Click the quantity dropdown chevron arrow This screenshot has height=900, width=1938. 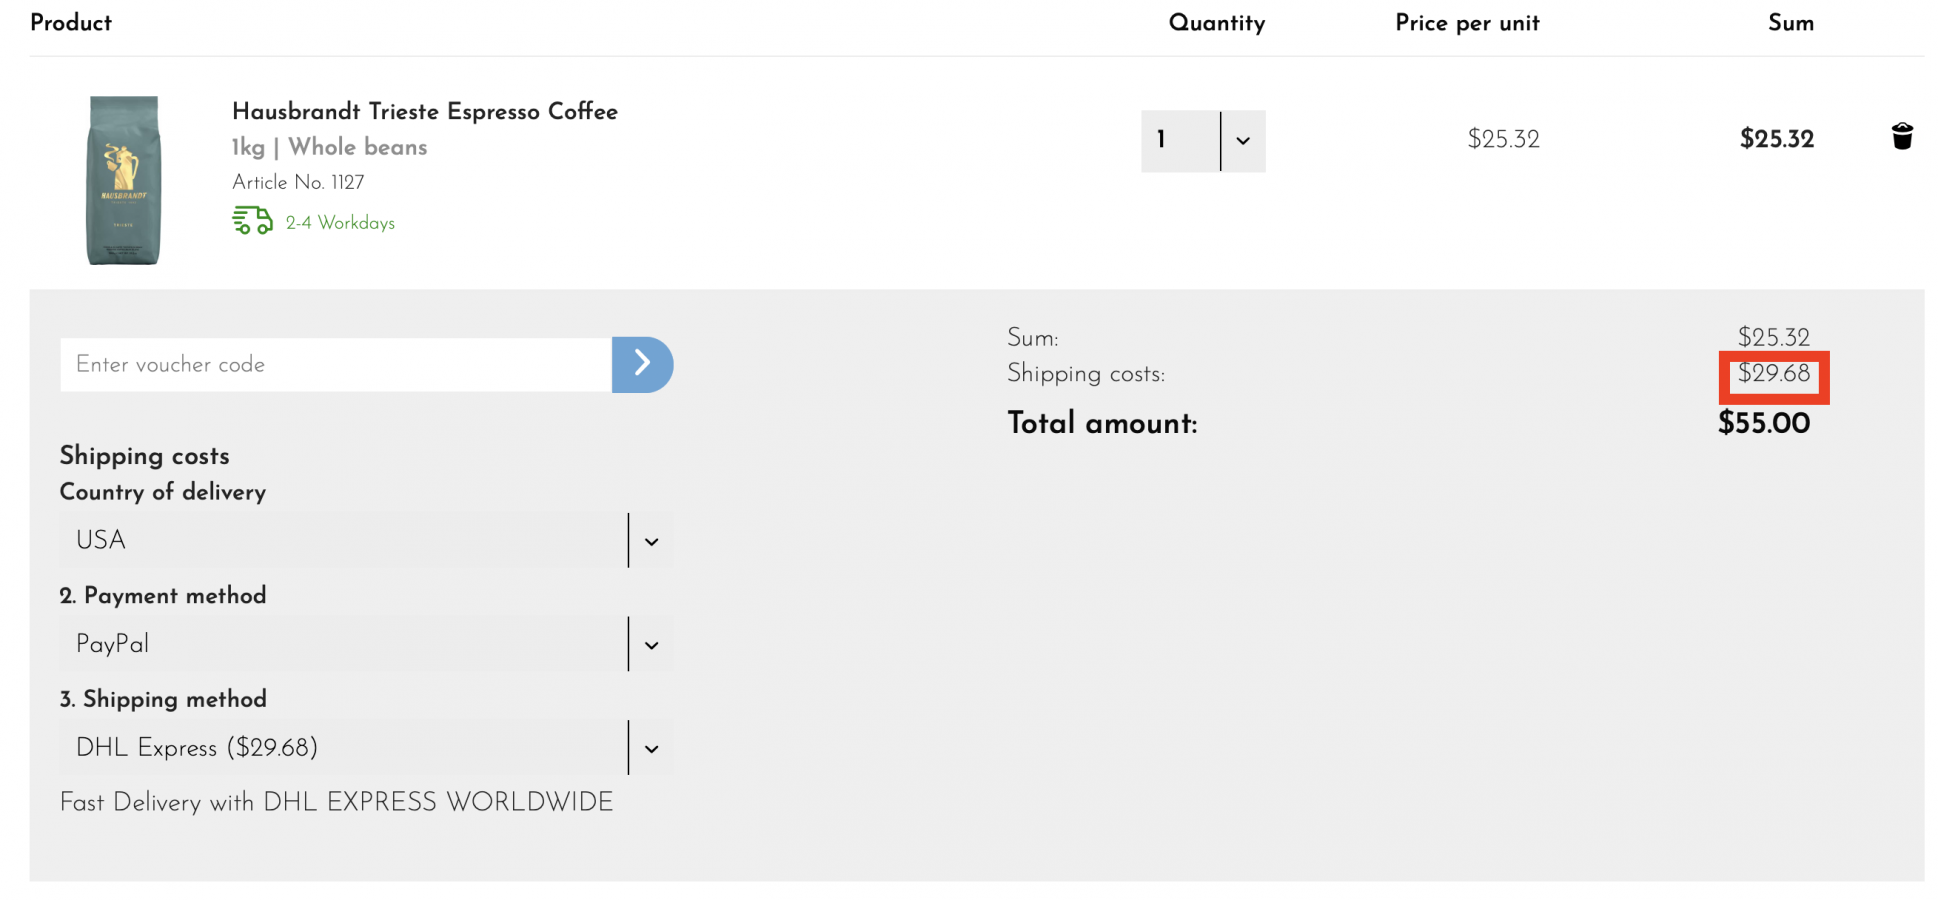(x=1243, y=141)
